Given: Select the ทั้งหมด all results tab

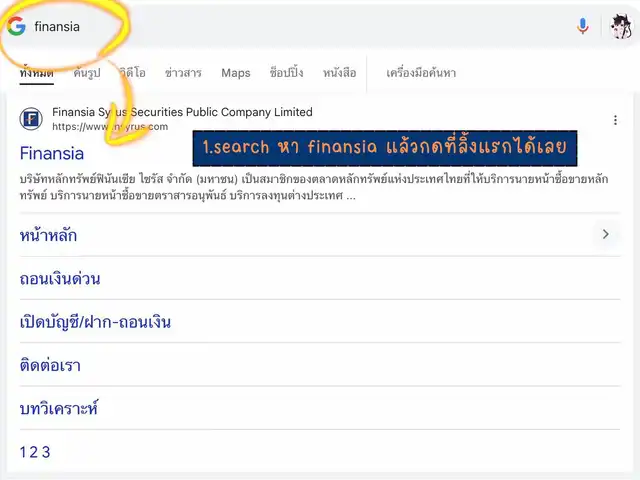Looking at the screenshot, I should pyautogui.click(x=37, y=73).
